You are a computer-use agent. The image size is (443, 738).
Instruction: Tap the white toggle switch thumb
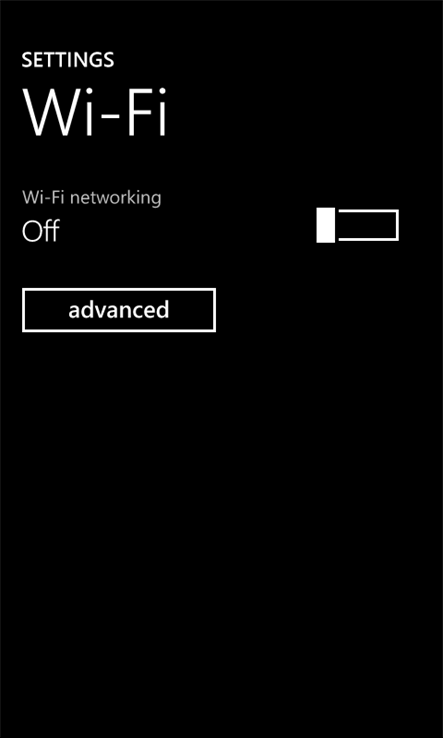[x=325, y=225]
